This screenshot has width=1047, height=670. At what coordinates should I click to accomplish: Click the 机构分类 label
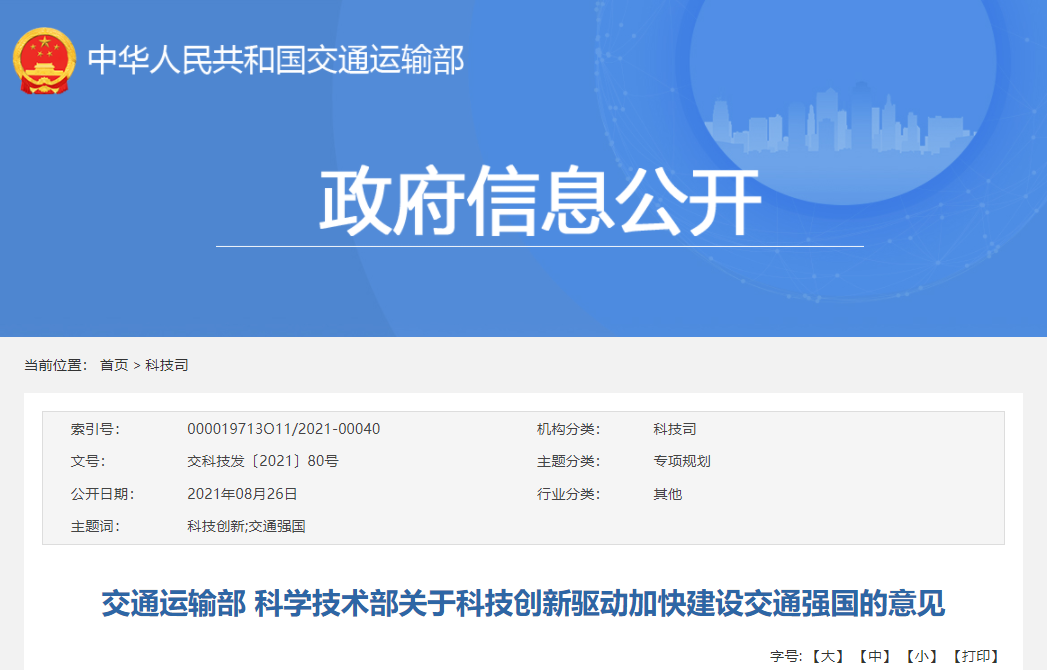[x=569, y=429]
